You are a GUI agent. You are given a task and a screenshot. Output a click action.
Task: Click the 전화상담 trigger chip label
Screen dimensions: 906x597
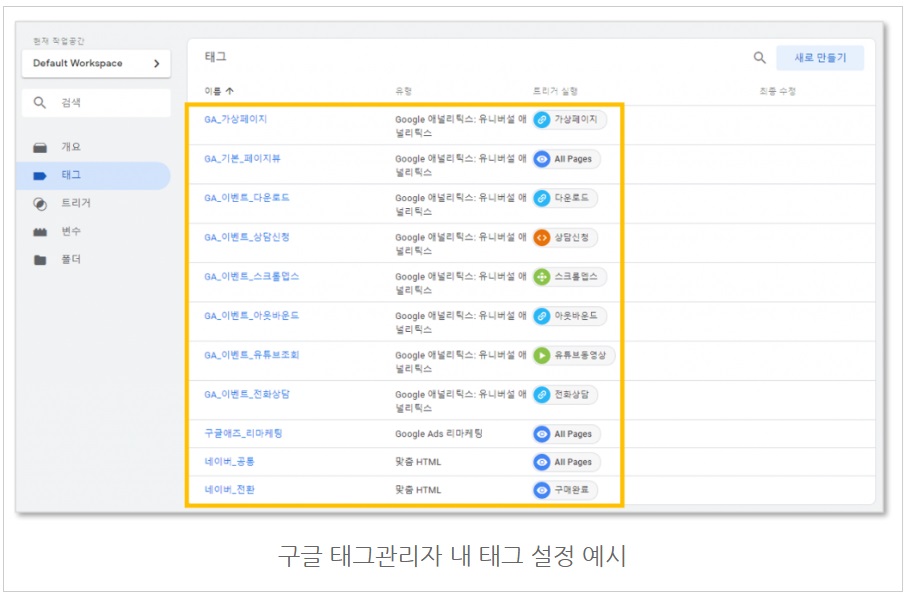[x=571, y=394]
